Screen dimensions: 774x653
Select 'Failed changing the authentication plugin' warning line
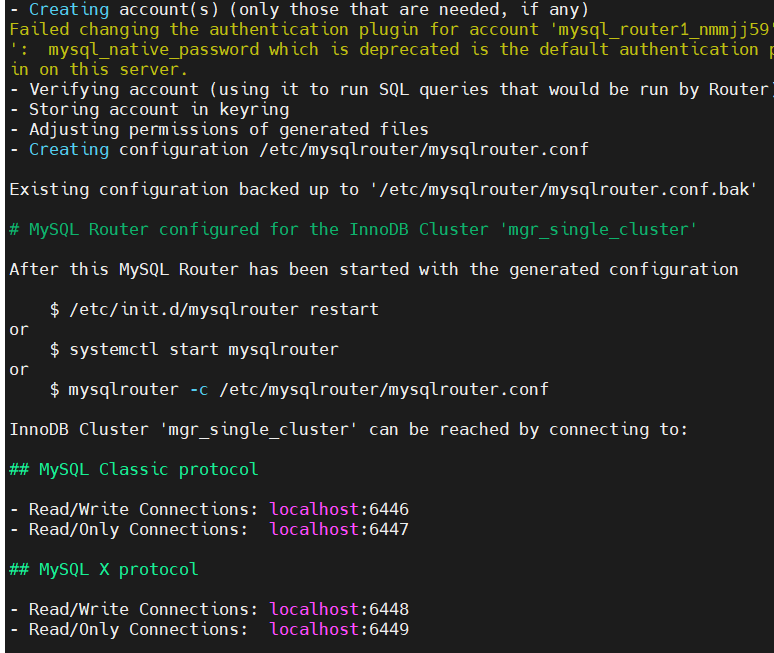[x=391, y=30]
